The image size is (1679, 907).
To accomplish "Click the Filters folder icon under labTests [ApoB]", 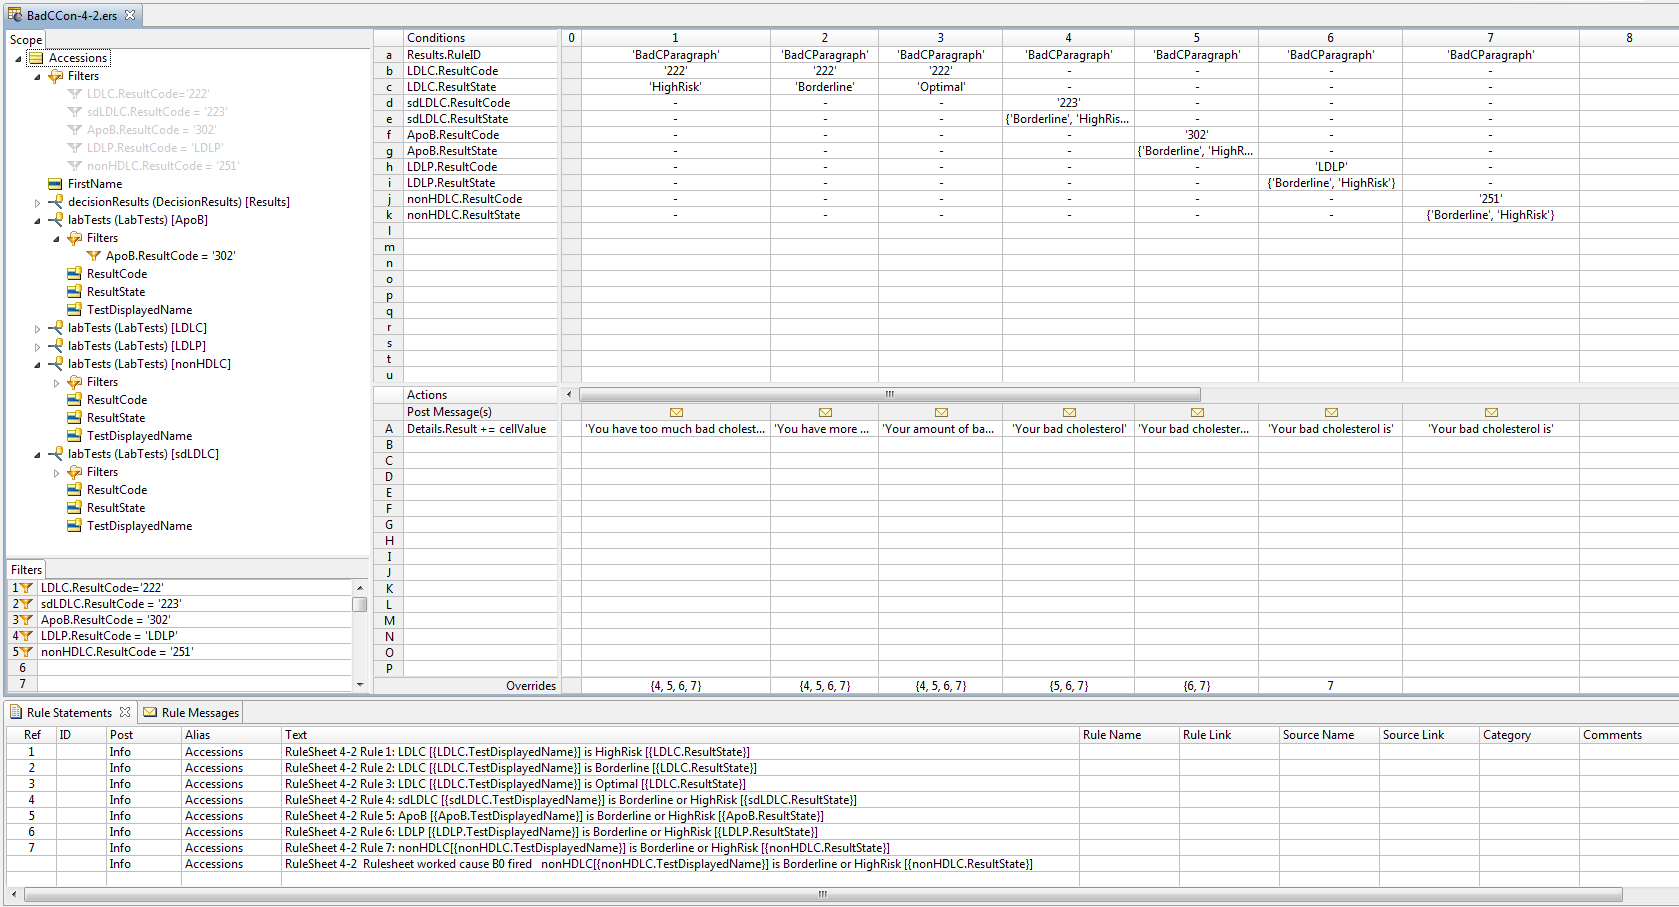I will (75, 238).
